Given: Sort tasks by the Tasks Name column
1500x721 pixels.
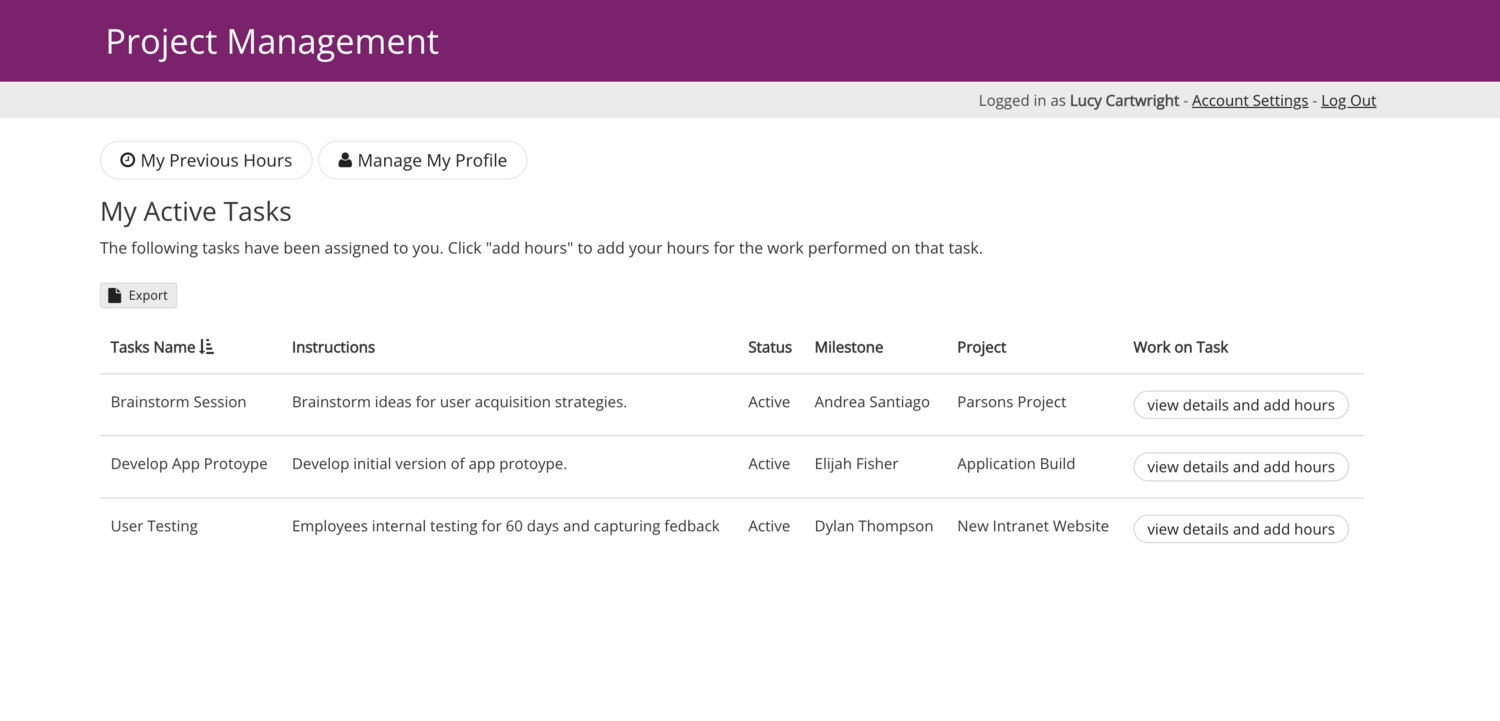Looking at the screenshot, I should [x=152, y=346].
